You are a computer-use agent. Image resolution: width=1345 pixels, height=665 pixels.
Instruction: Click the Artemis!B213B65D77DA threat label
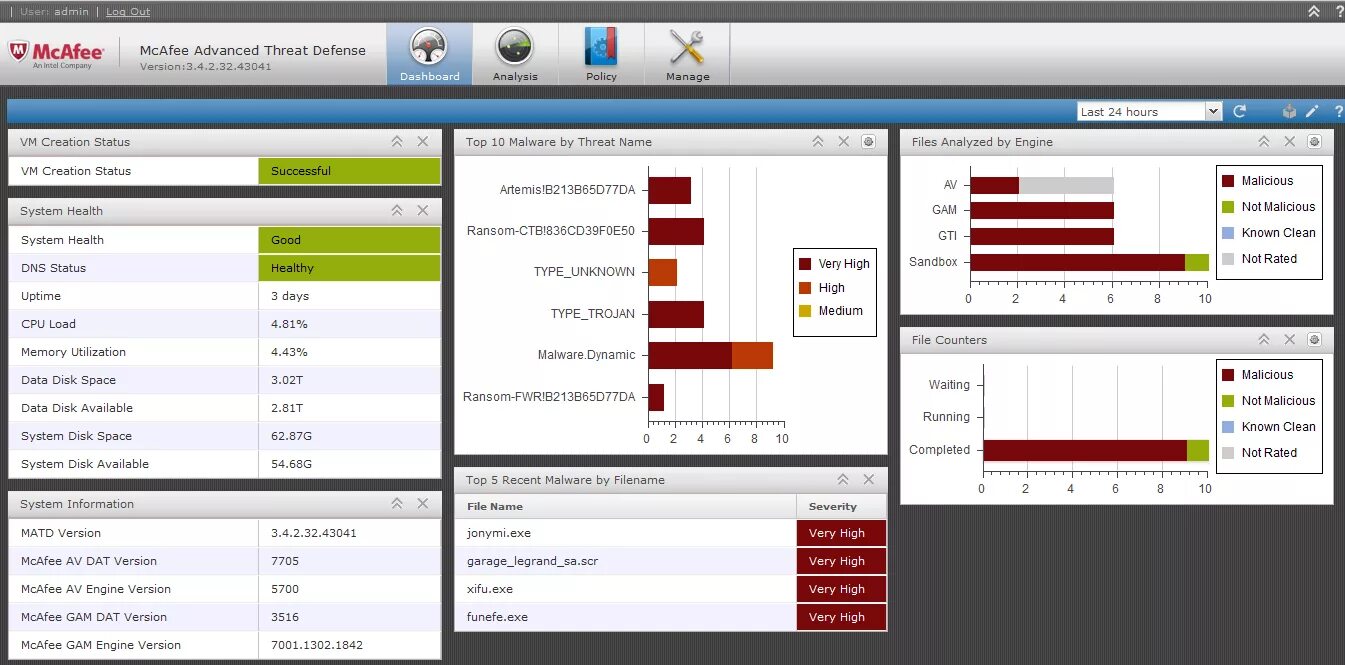coord(567,189)
